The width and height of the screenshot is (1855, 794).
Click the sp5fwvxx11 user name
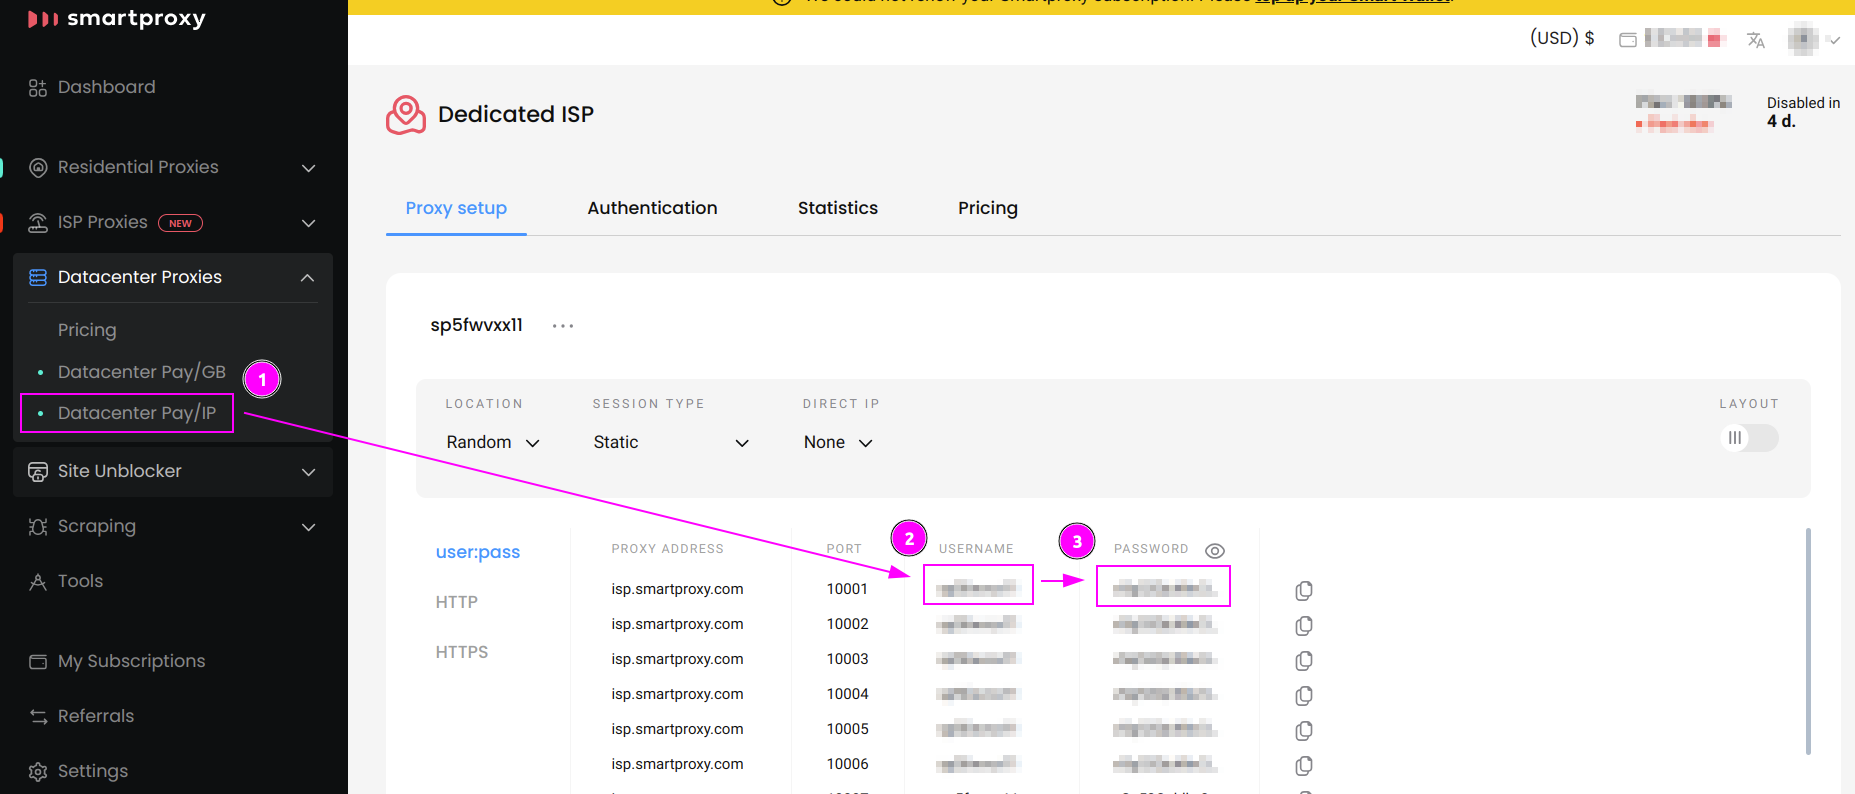coord(476,325)
